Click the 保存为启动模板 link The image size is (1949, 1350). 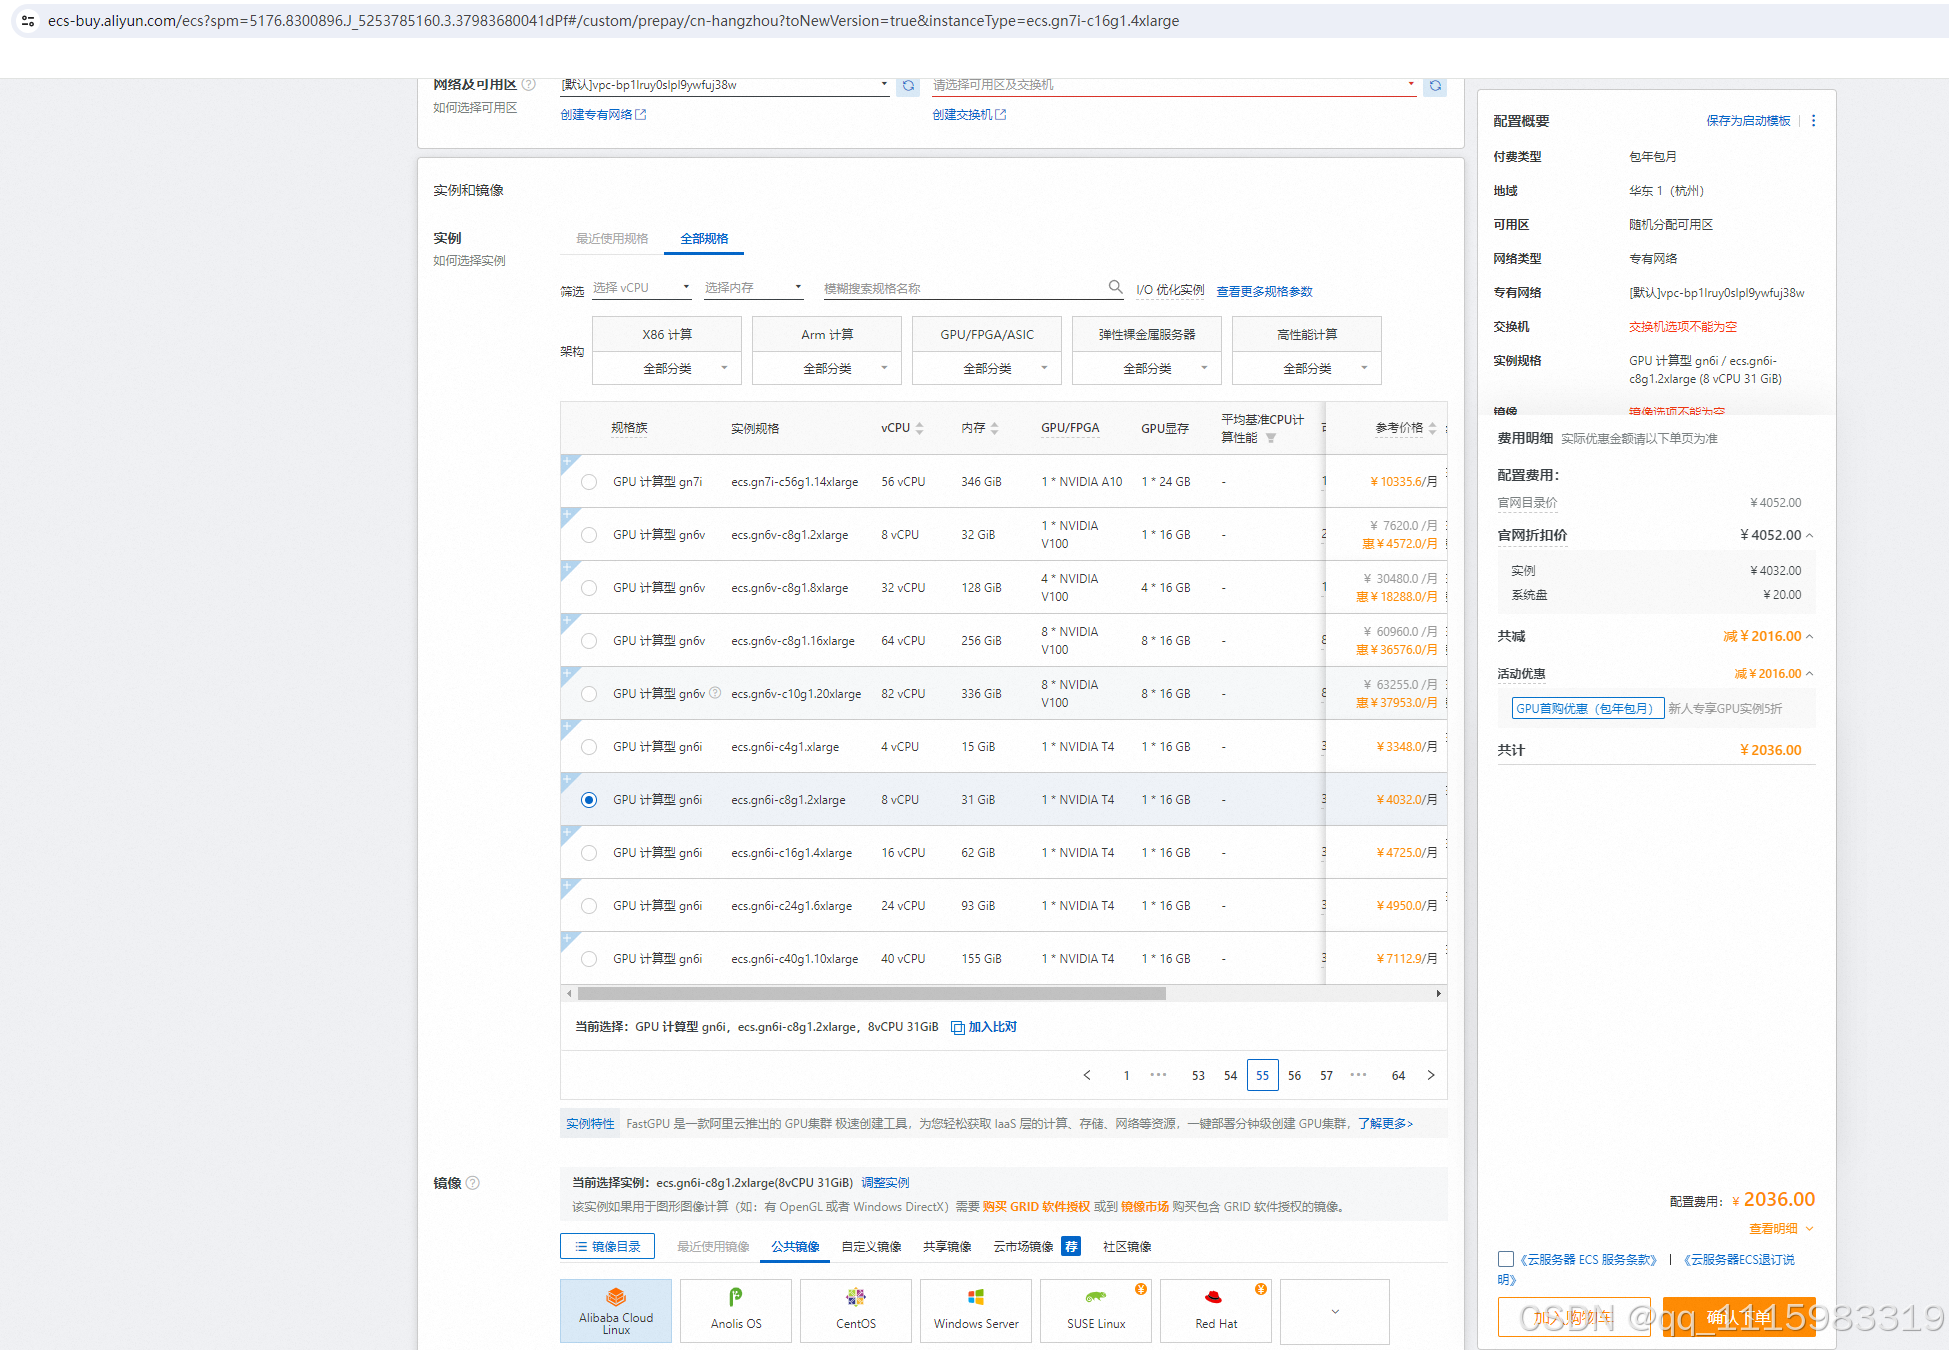click(1748, 121)
